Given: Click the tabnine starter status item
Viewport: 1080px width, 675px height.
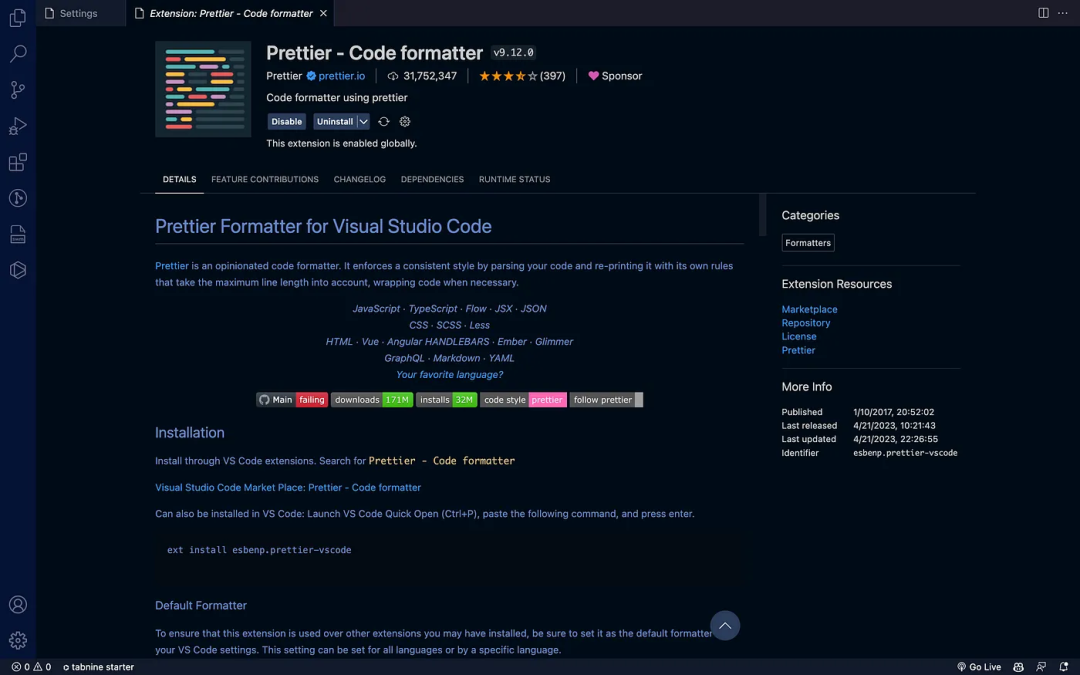Looking at the screenshot, I should pyautogui.click(x=98, y=667).
